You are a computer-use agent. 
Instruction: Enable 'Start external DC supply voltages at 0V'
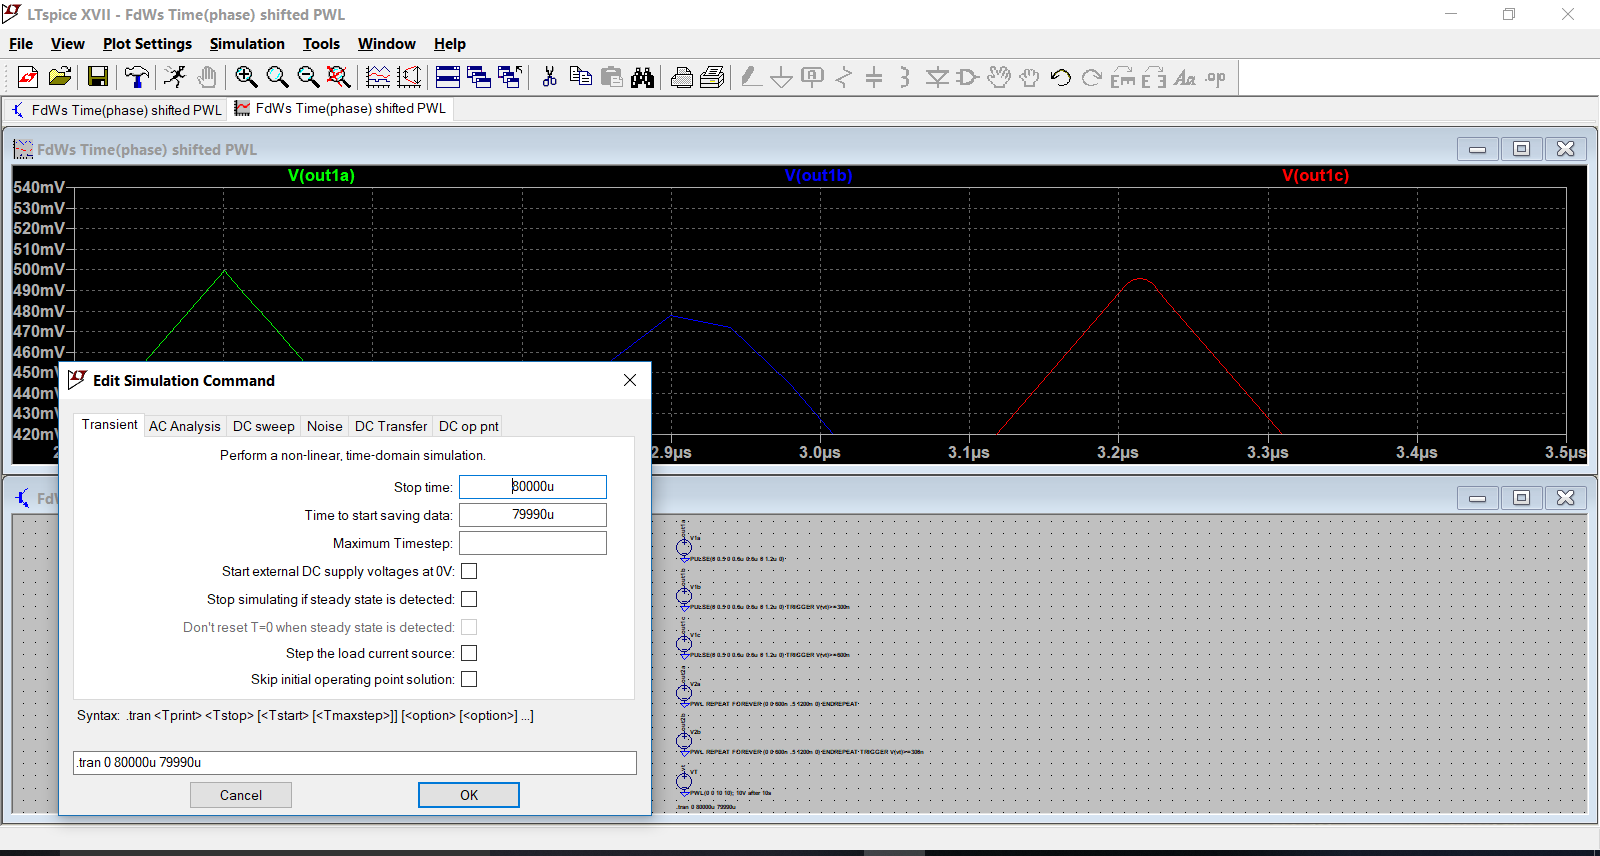coord(469,571)
